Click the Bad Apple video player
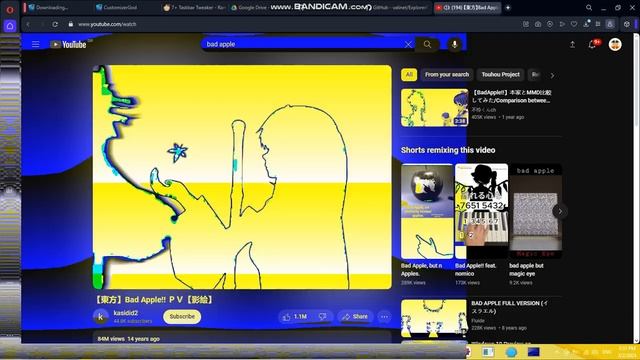 click(242, 177)
